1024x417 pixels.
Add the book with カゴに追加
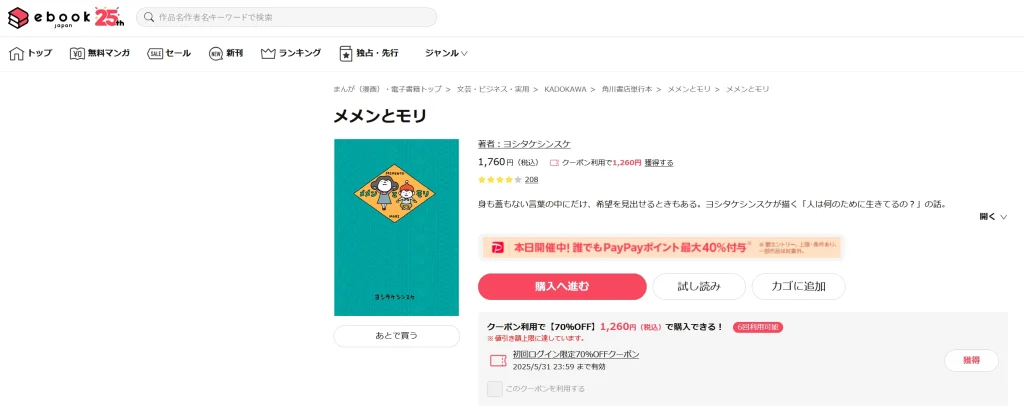click(799, 286)
